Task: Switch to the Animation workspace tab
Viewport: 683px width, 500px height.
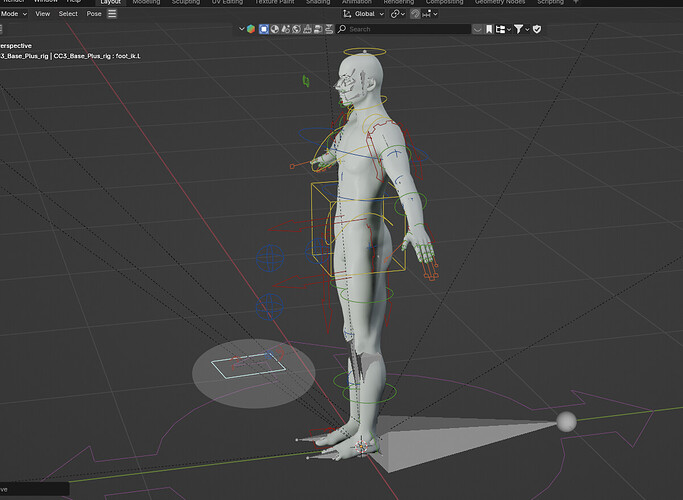Action: pyautogui.click(x=357, y=2)
